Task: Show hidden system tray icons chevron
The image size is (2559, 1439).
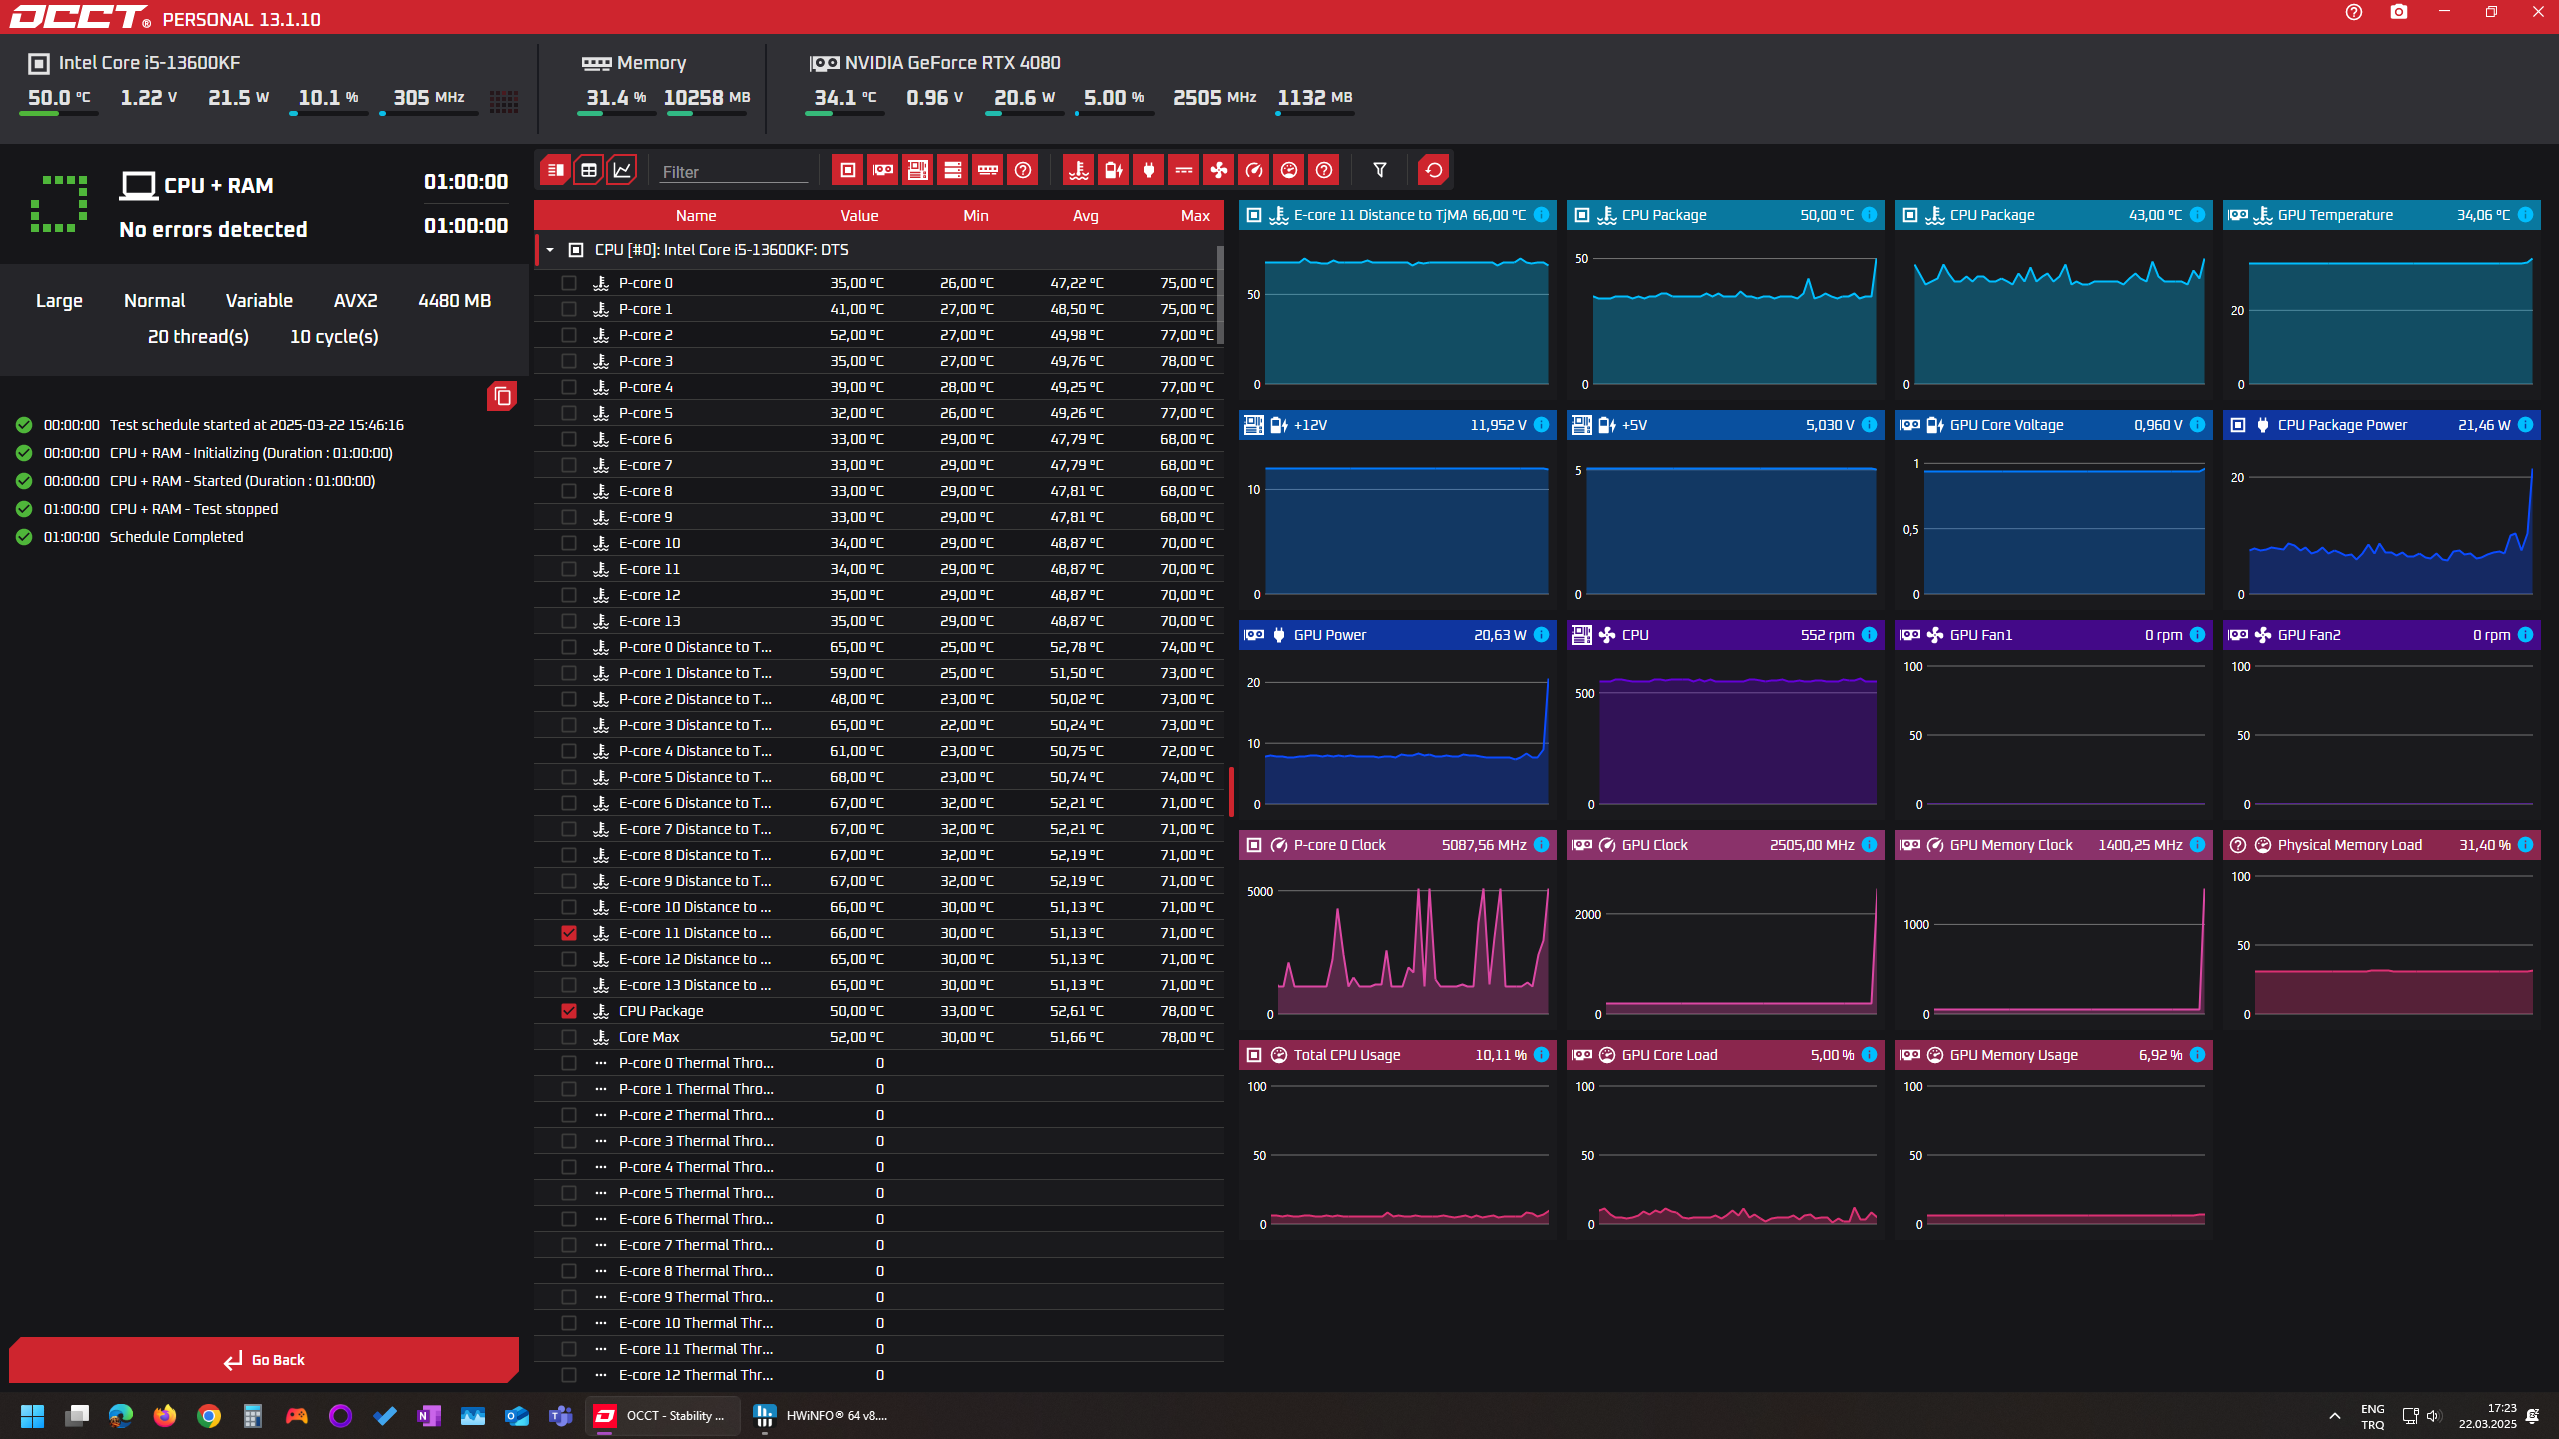Action: click(2334, 1416)
